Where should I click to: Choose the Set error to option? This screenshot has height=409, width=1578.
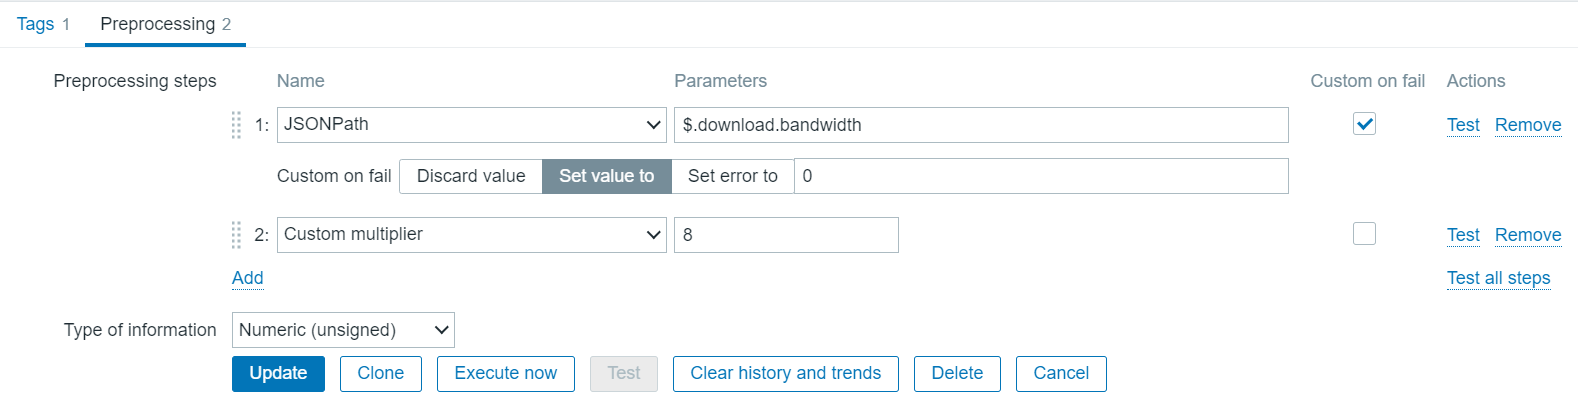pos(732,176)
